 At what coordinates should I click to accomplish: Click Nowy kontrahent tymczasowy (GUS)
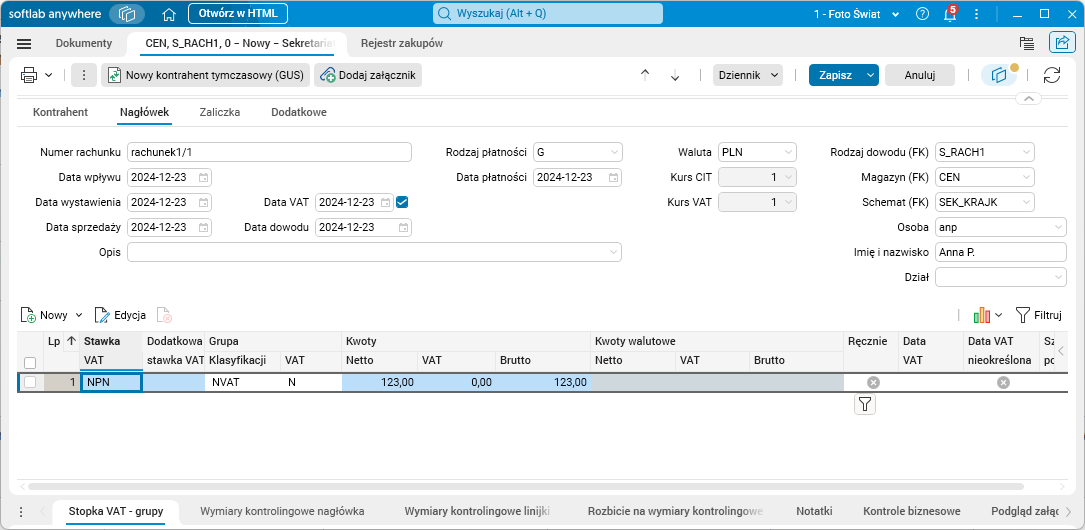point(205,75)
